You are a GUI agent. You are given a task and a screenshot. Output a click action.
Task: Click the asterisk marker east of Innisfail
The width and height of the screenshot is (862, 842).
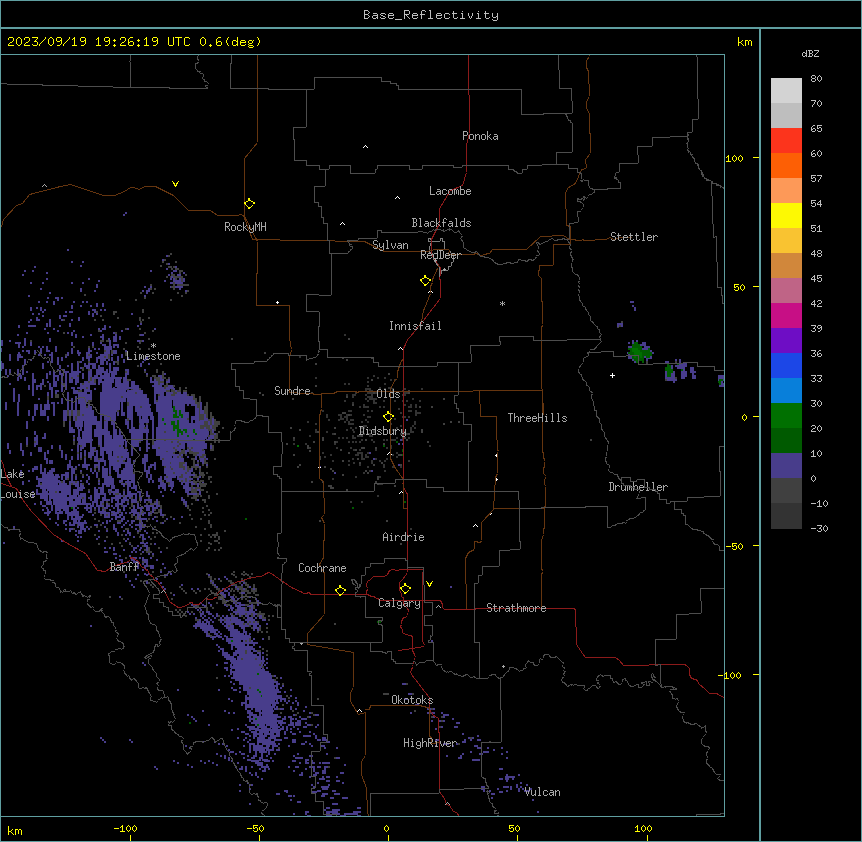502,303
